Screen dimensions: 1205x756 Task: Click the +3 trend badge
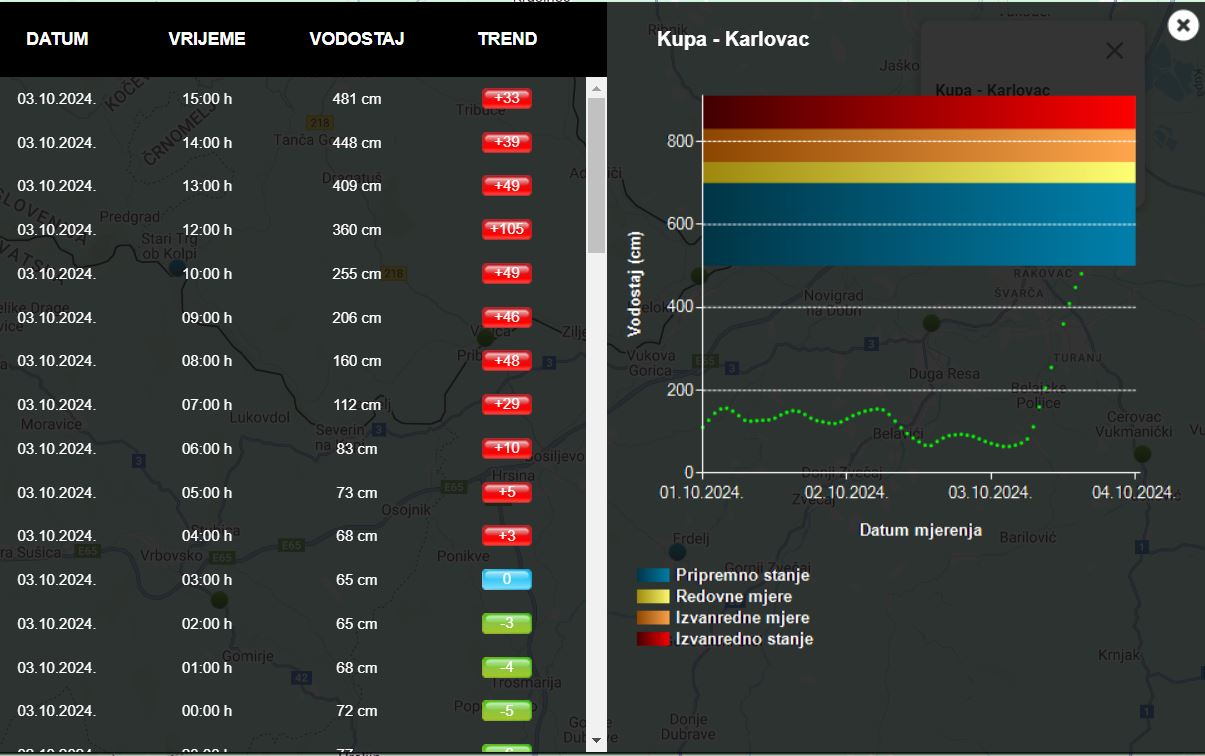coord(507,535)
